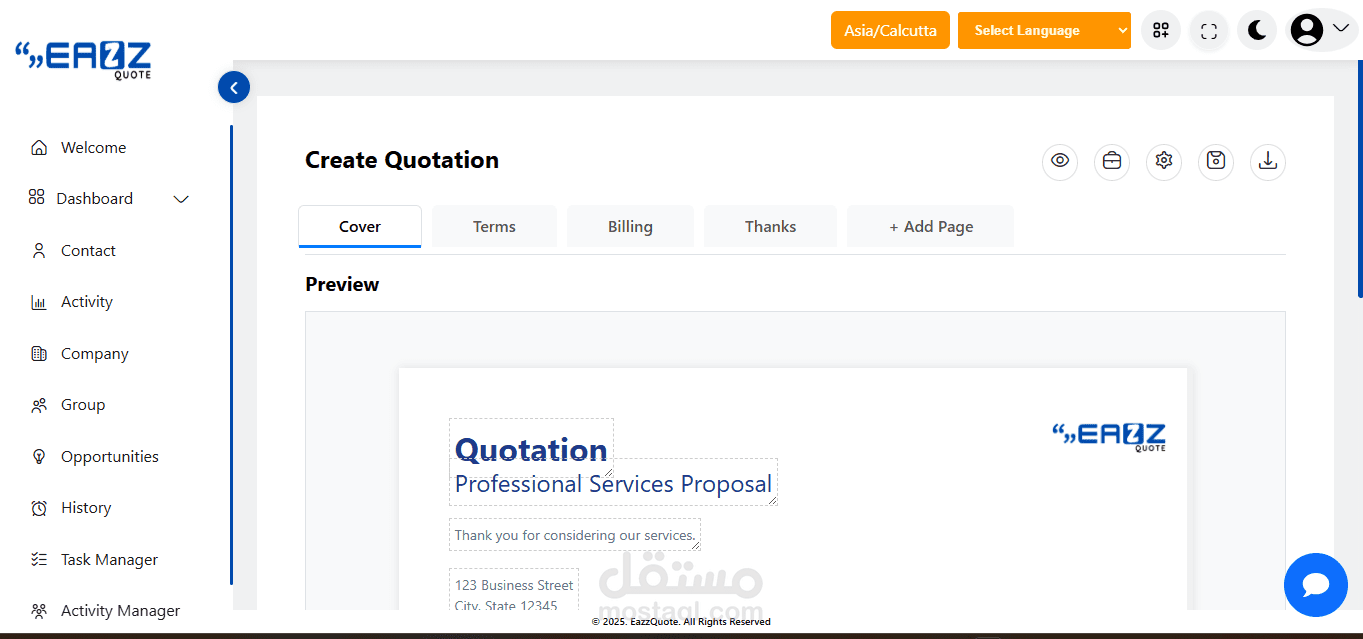Click the Create Quotation heading

tap(402, 160)
